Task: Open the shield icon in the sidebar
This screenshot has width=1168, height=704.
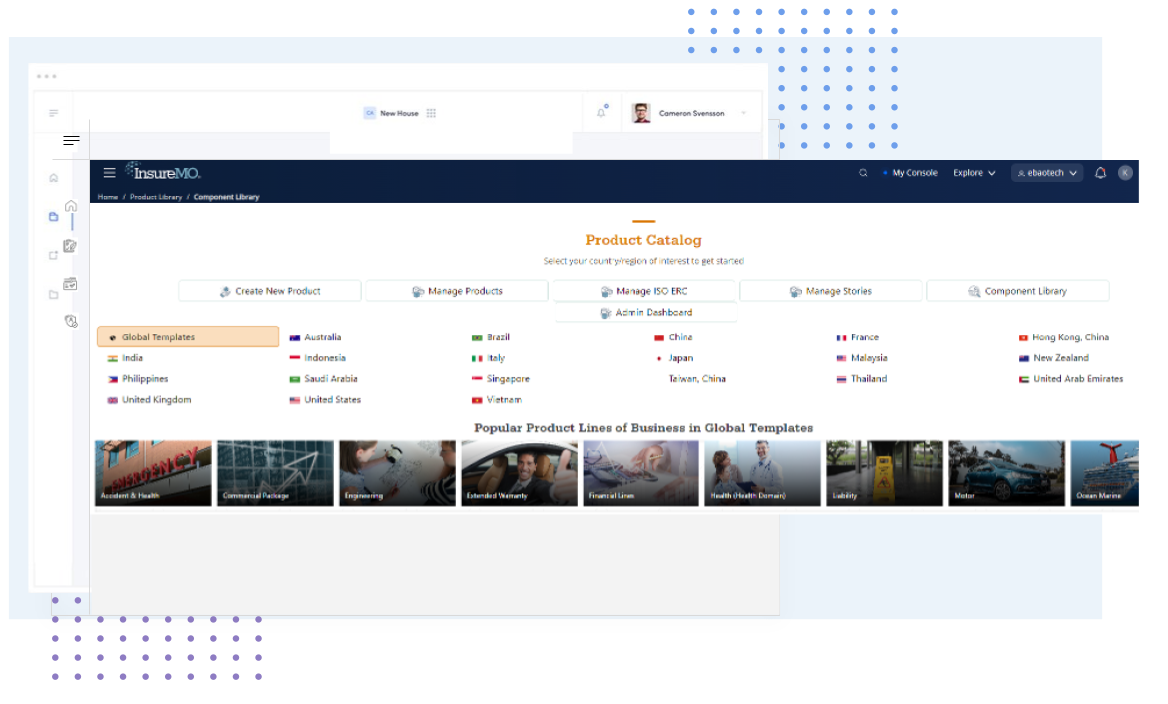Action: coord(71,321)
